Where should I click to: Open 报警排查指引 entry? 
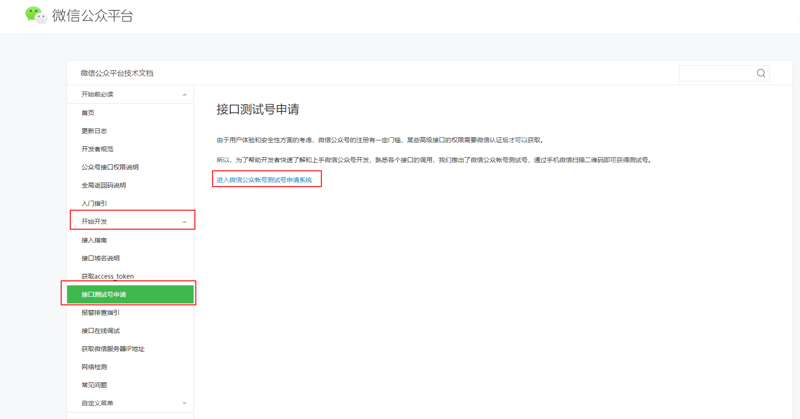click(101, 312)
